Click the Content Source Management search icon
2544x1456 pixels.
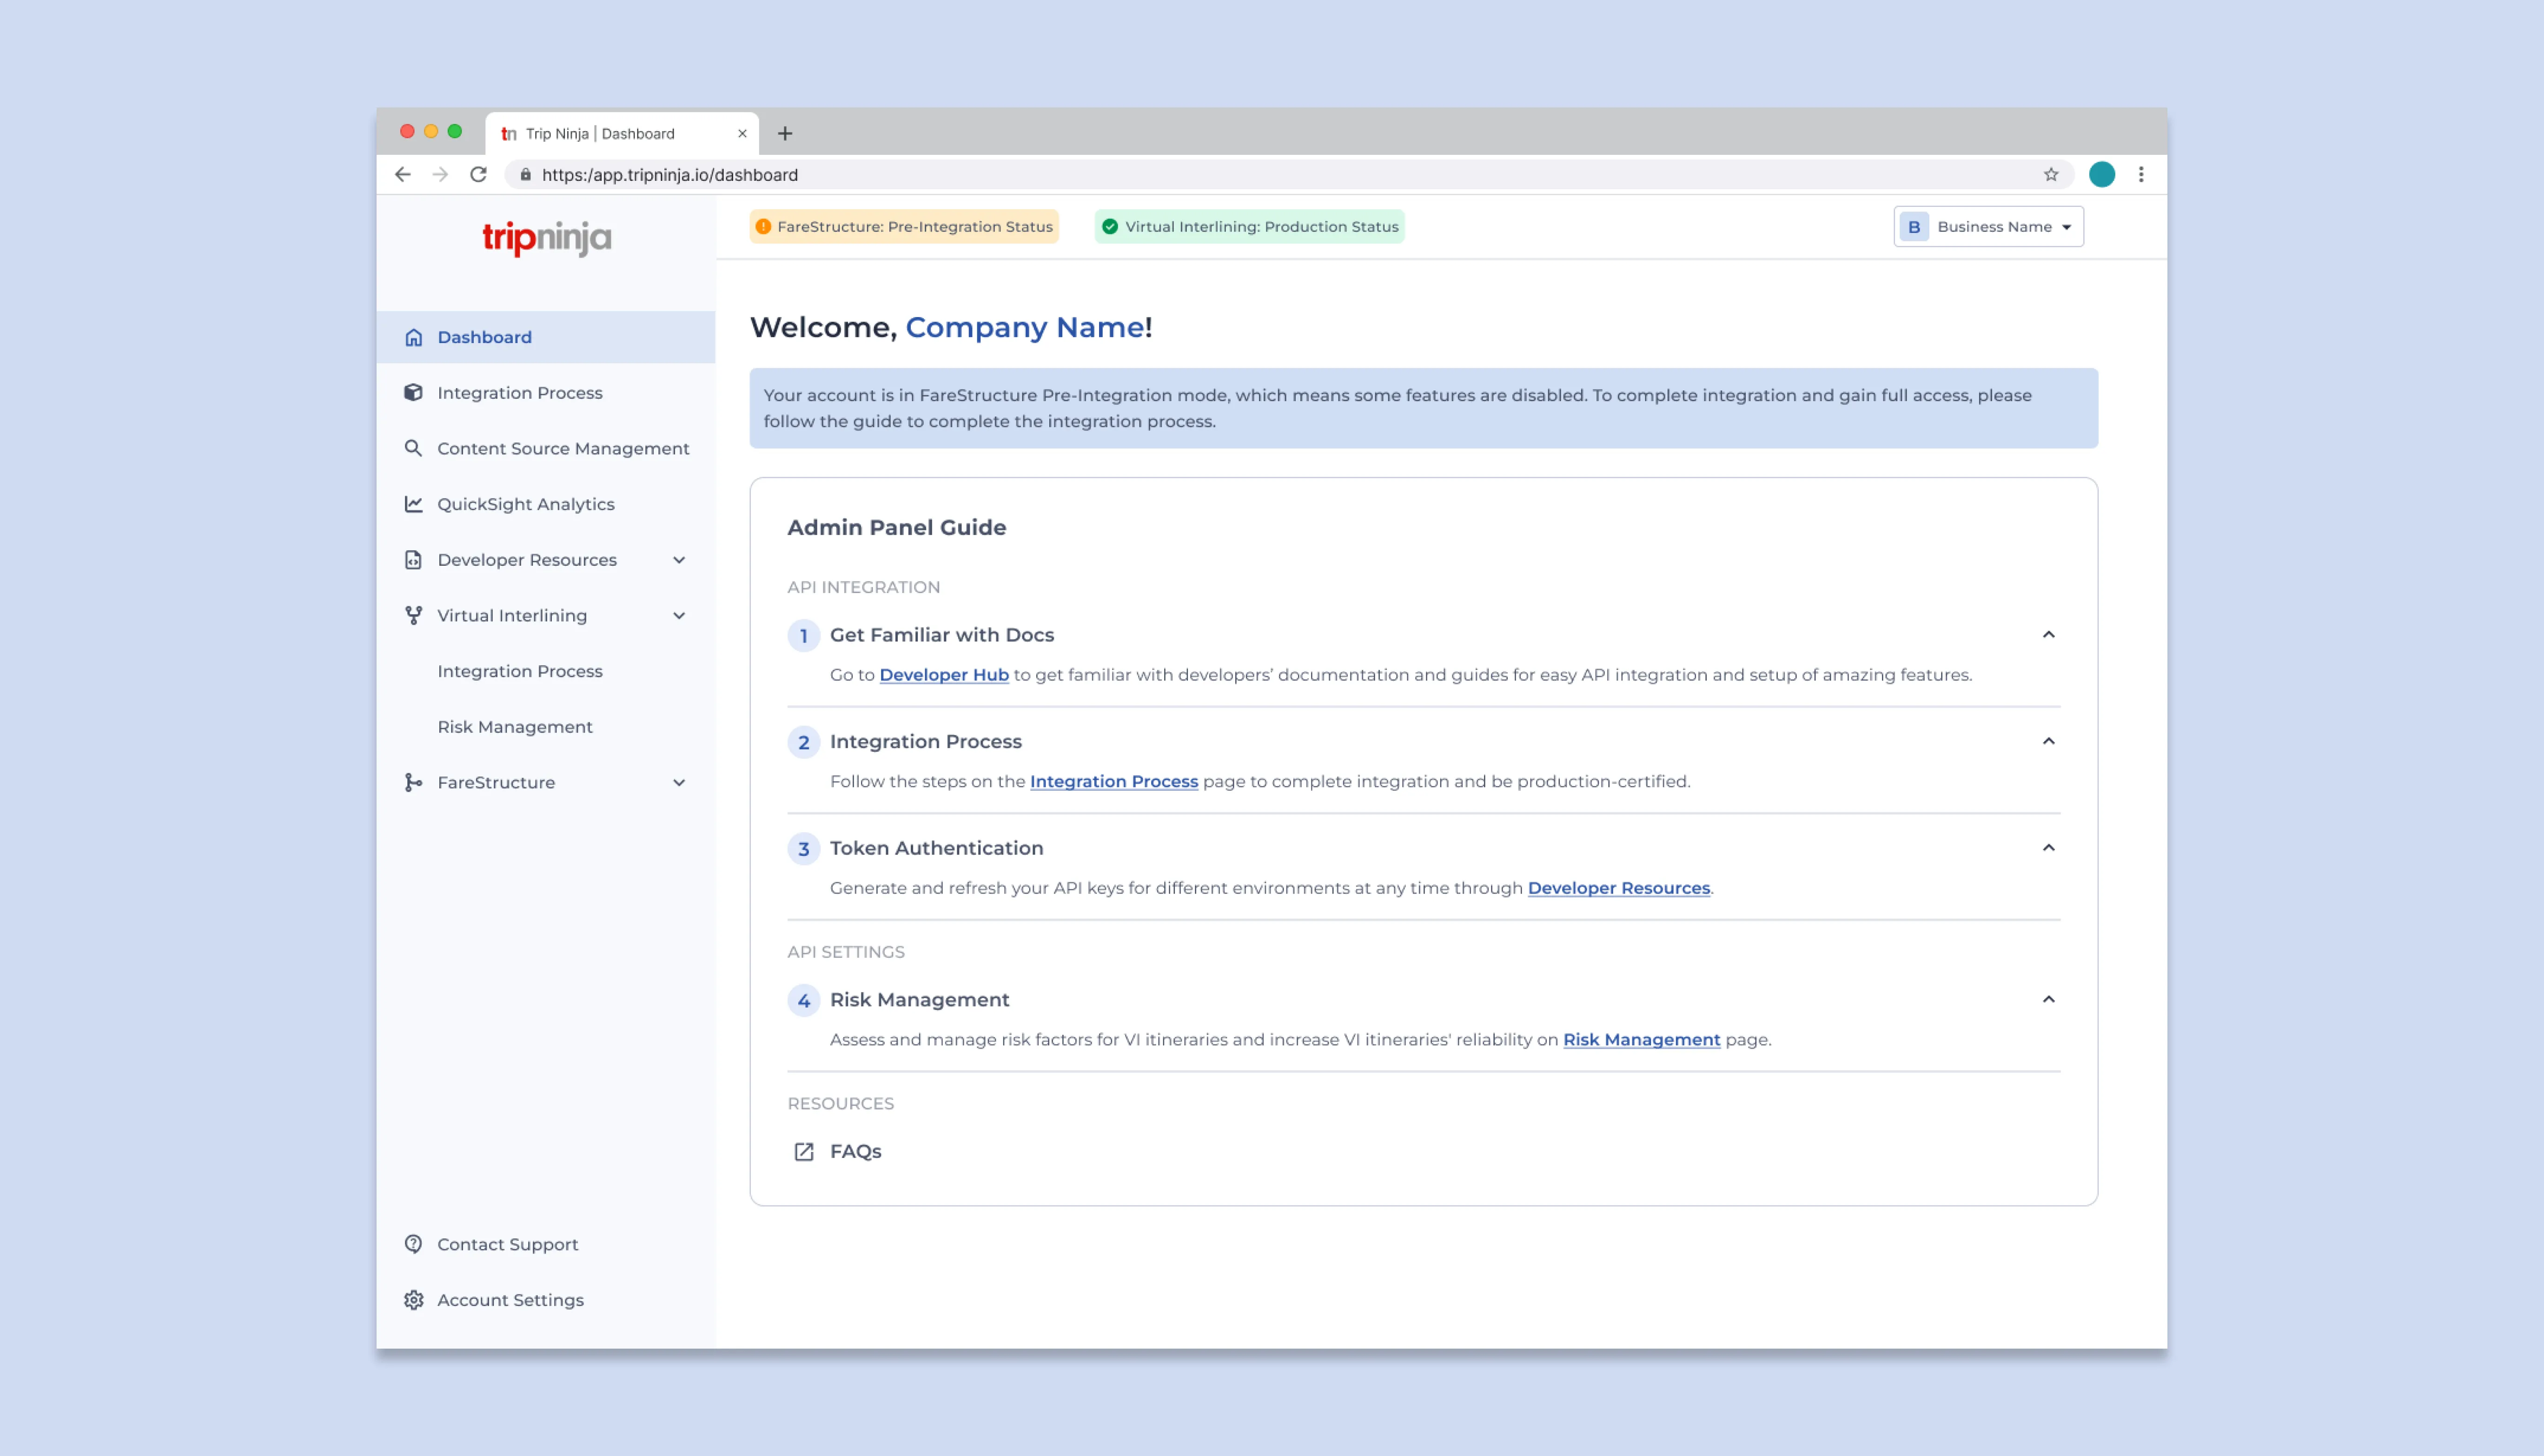coord(413,448)
